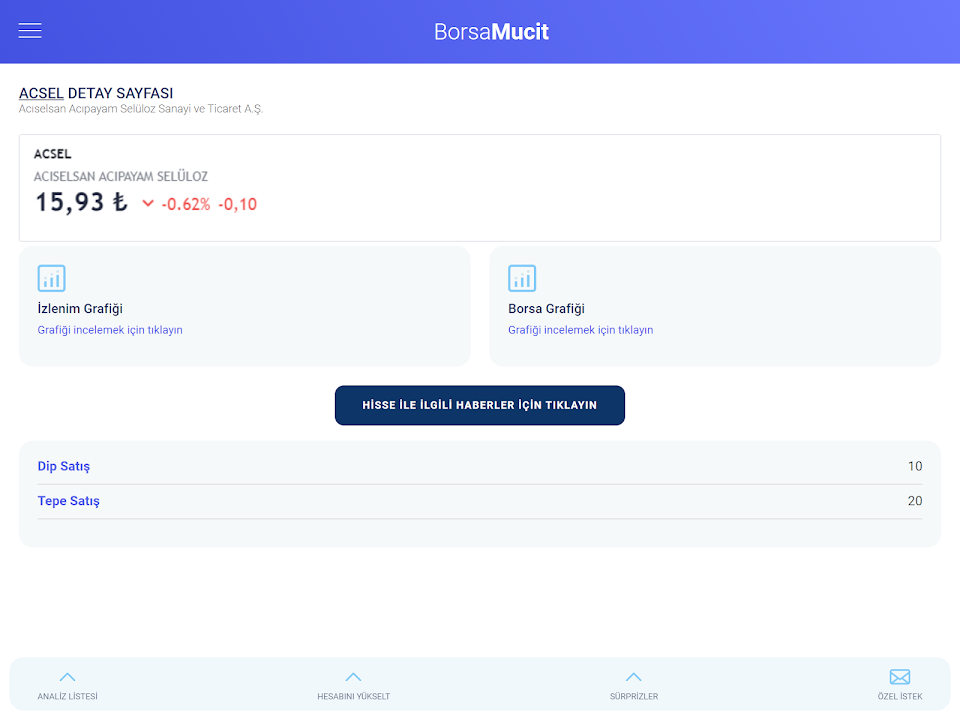
Task: Select the Dip Satış label
Action: pos(64,466)
